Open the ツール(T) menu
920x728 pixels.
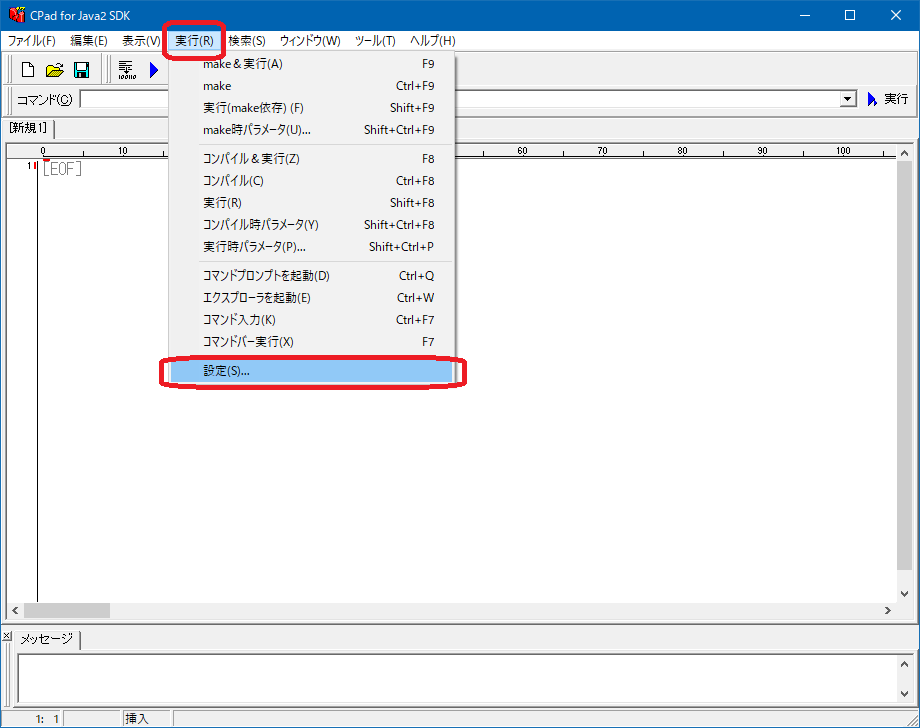375,40
